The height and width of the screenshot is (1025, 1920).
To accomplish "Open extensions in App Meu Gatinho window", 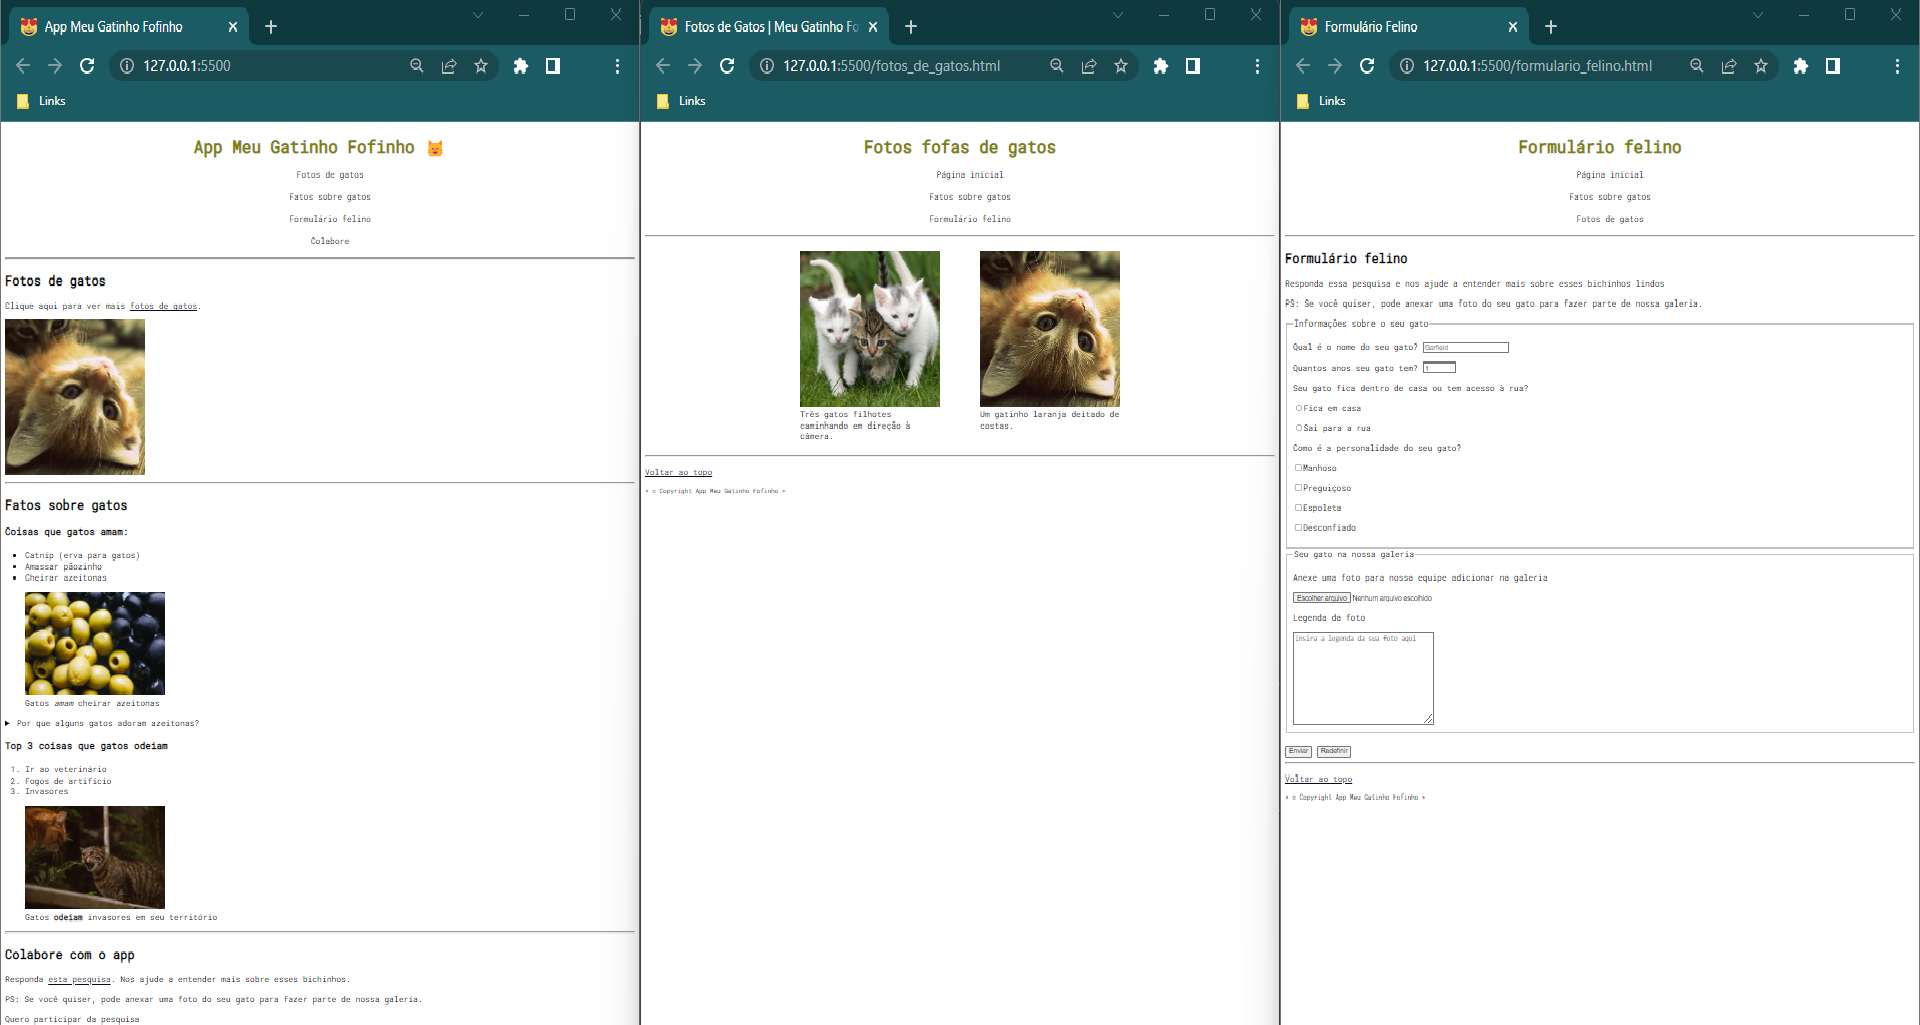I will pyautogui.click(x=521, y=66).
